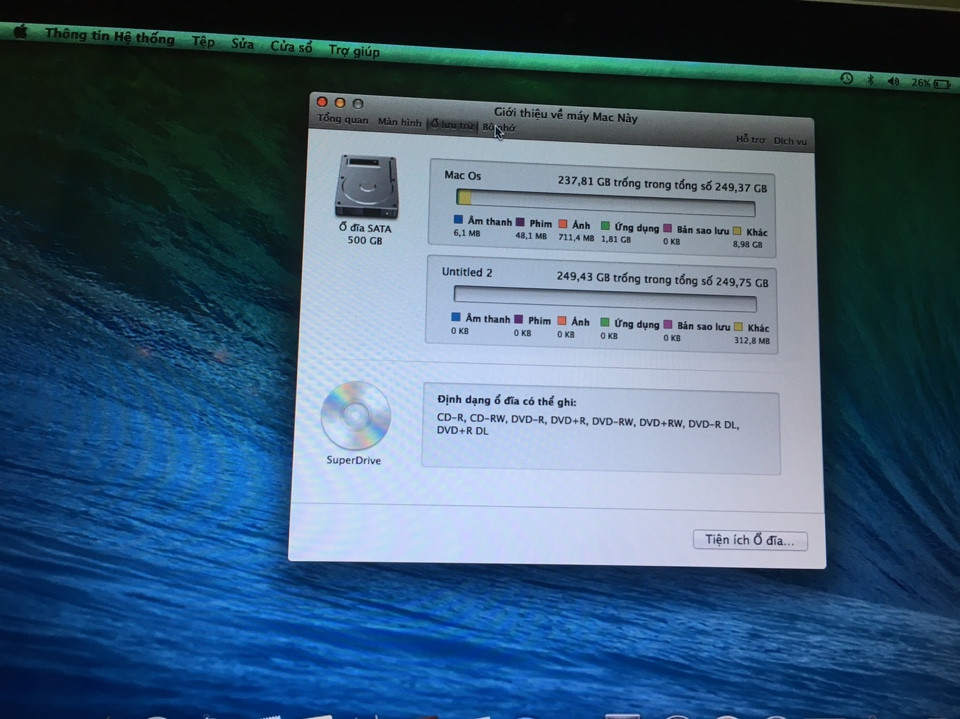The image size is (960, 719).
Task: Click the purple Phim swatch for Untitled 2
Action: [519, 319]
